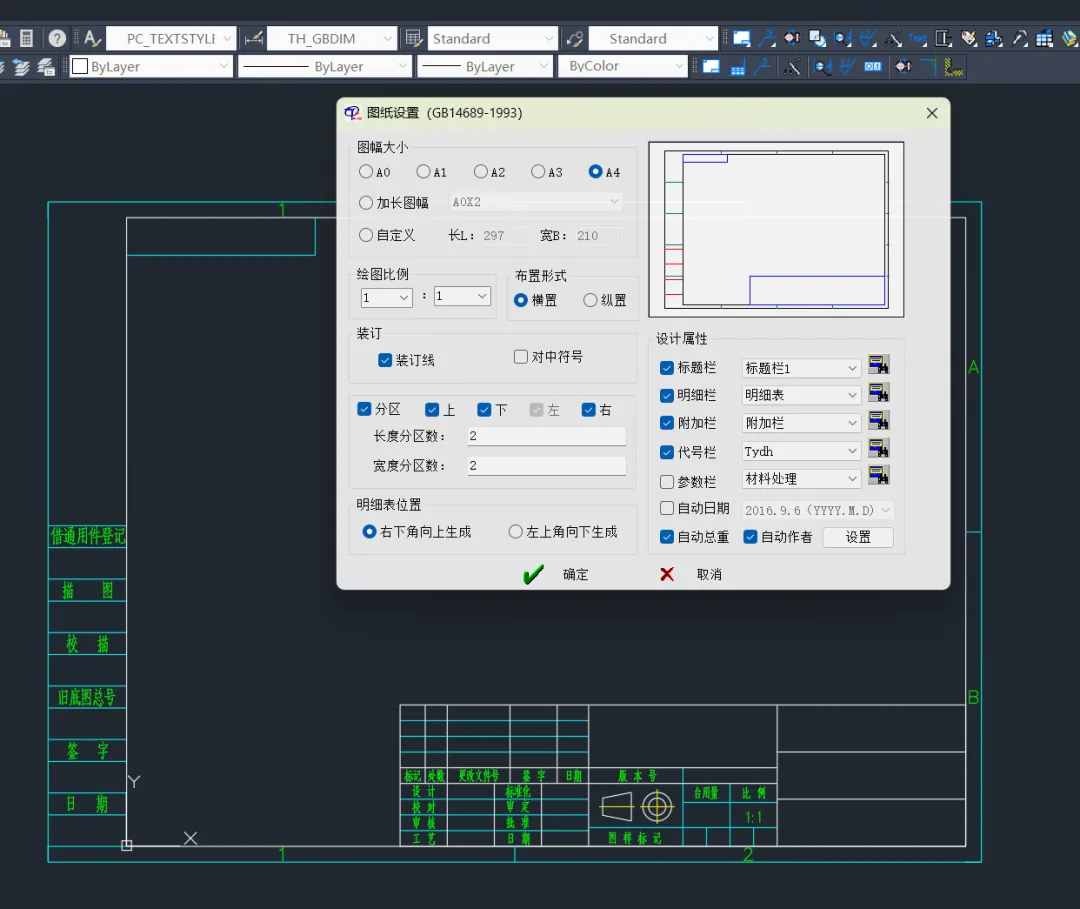Select the A3 paper size option
This screenshot has height=909, width=1080.
point(539,172)
